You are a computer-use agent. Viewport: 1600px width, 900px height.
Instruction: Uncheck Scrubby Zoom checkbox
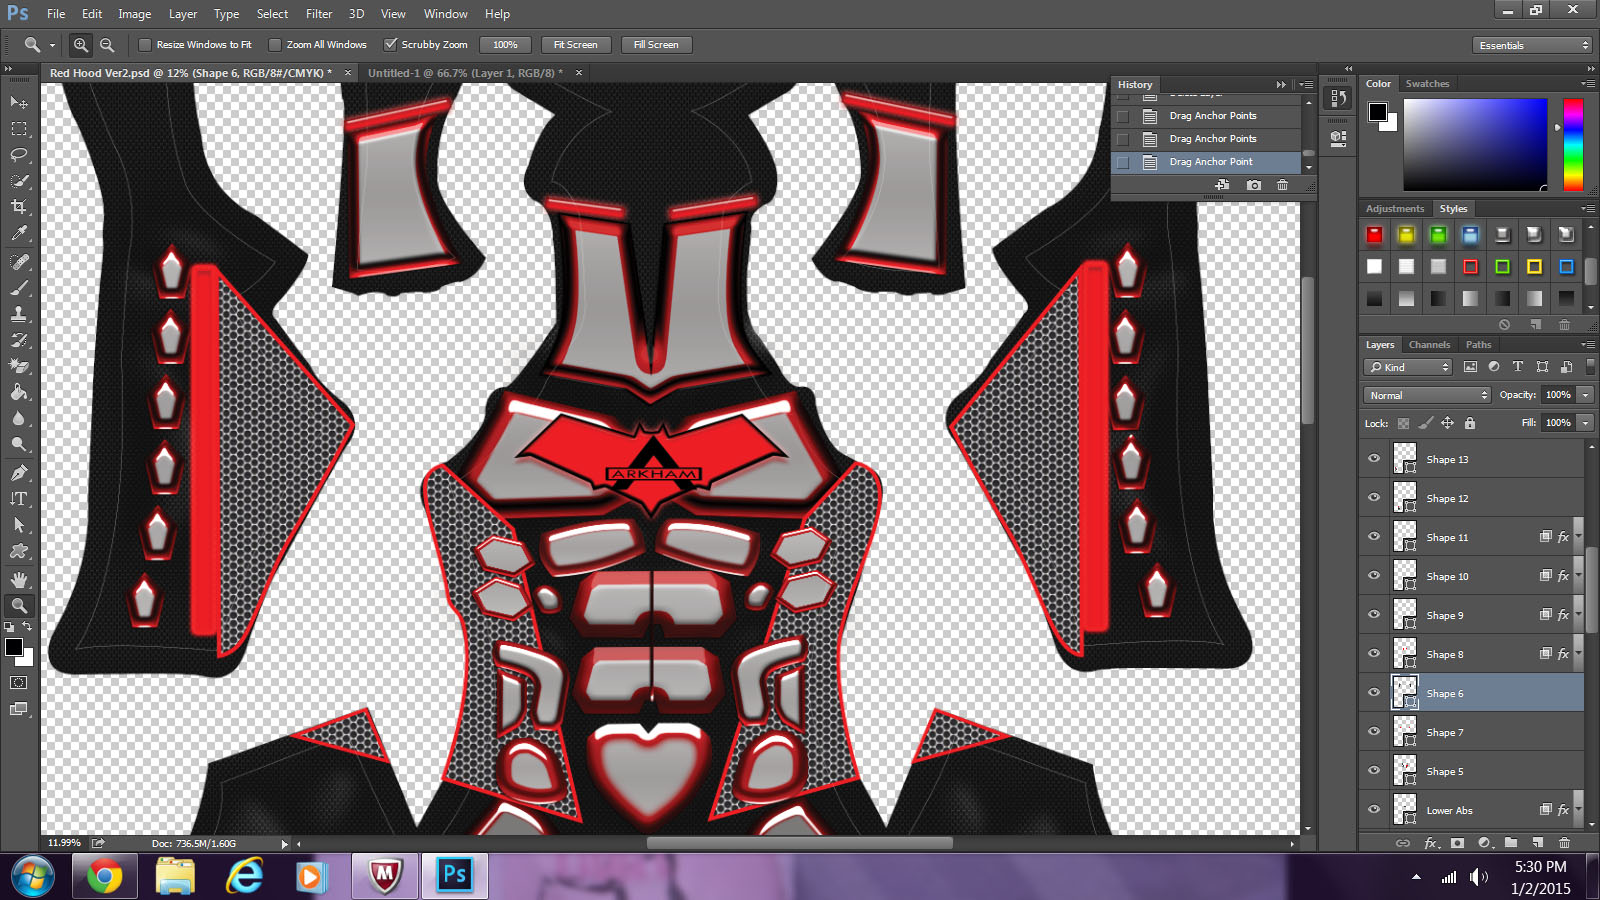click(x=391, y=45)
